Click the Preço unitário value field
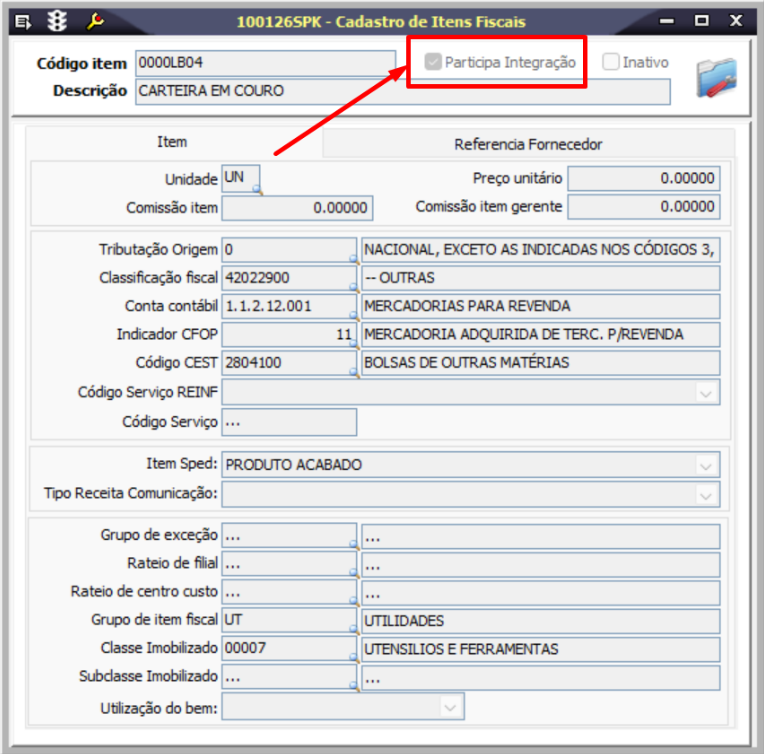The height and width of the screenshot is (754, 764). click(644, 178)
